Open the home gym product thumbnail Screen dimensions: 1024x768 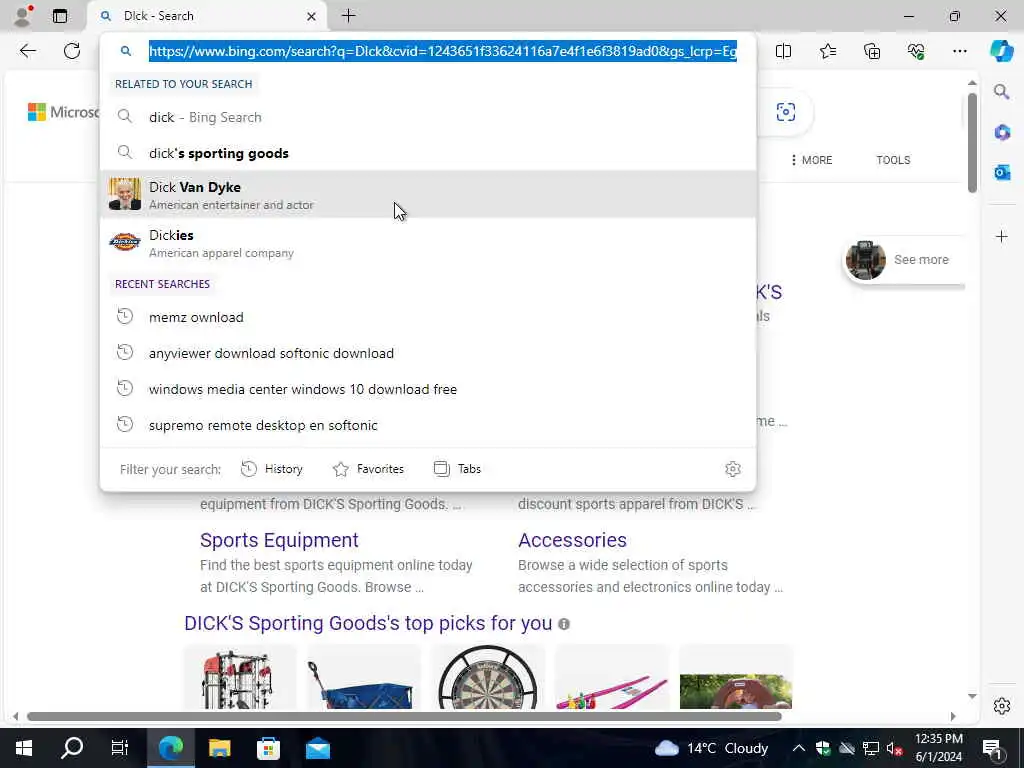click(x=240, y=677)
